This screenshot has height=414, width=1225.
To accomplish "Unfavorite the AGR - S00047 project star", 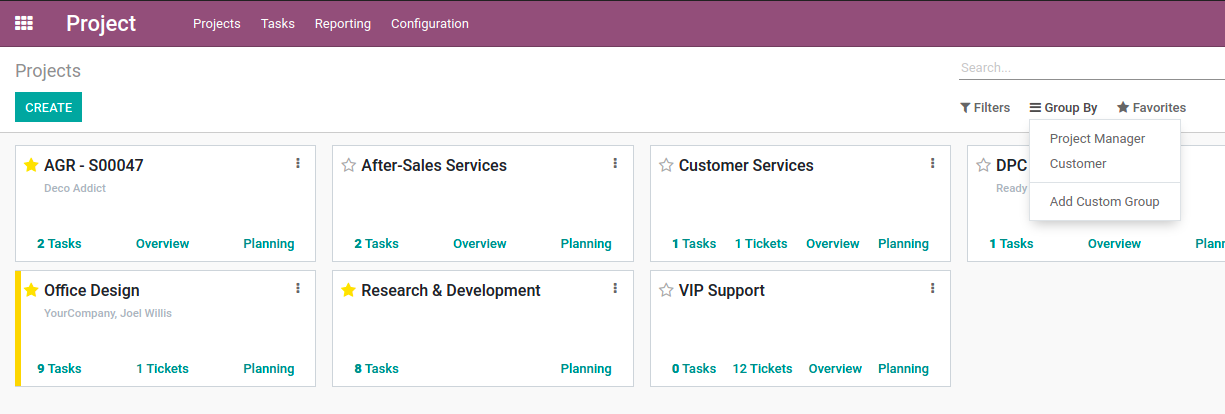I will point(31,165).
